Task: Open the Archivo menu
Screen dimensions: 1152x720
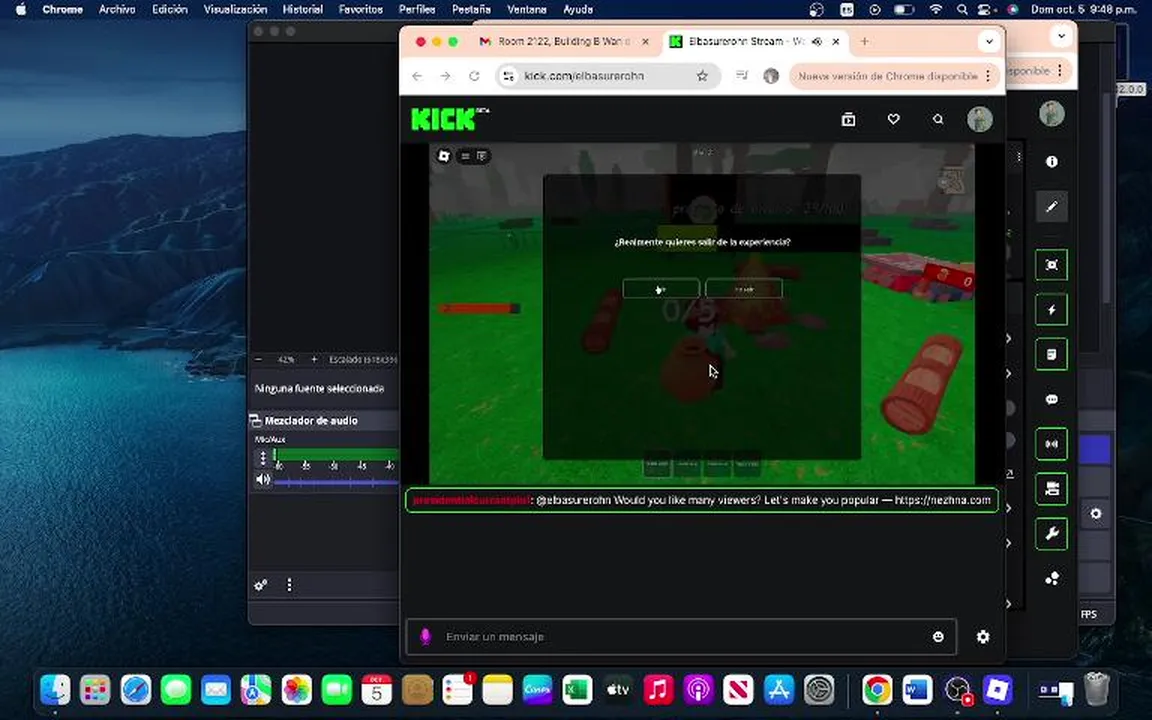Action: pyautogui.click(x=117, y=10)
